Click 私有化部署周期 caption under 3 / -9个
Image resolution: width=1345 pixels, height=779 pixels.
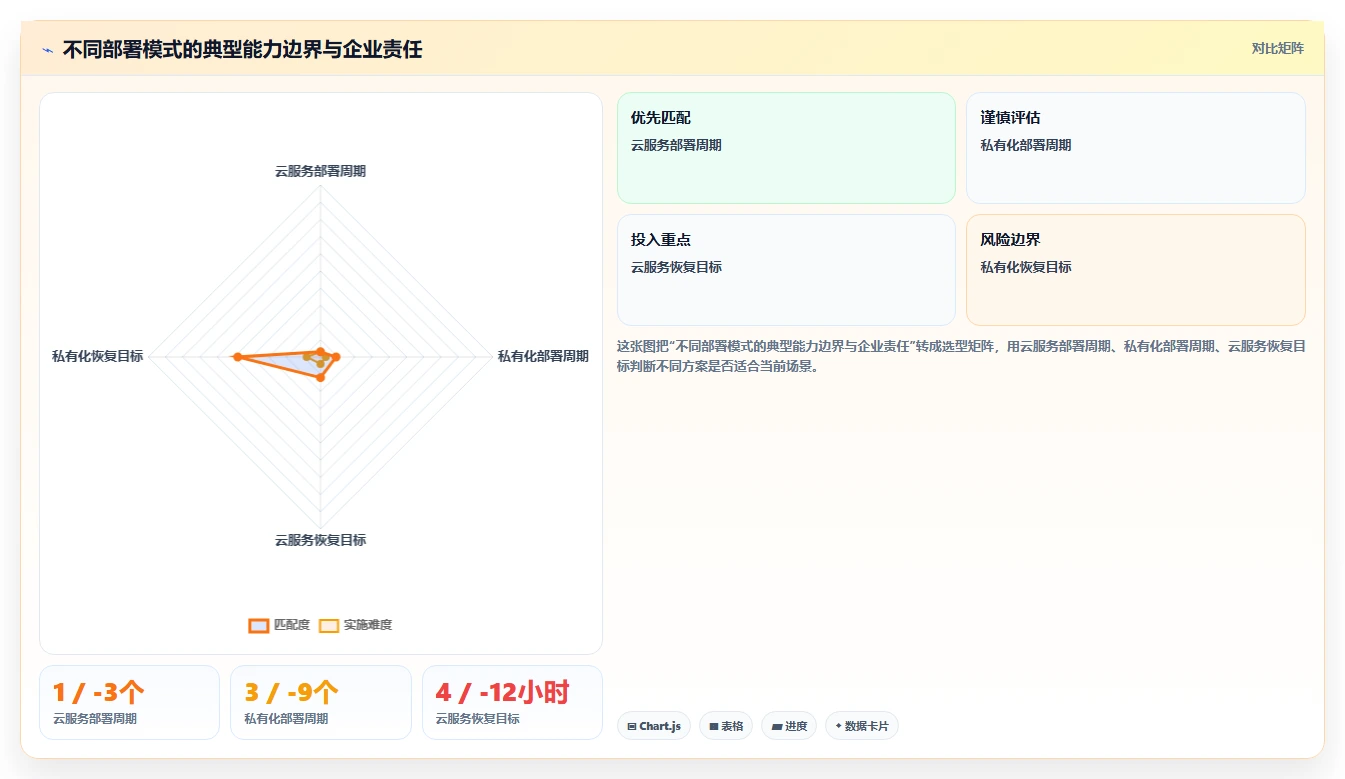click(x=286, y=719)
